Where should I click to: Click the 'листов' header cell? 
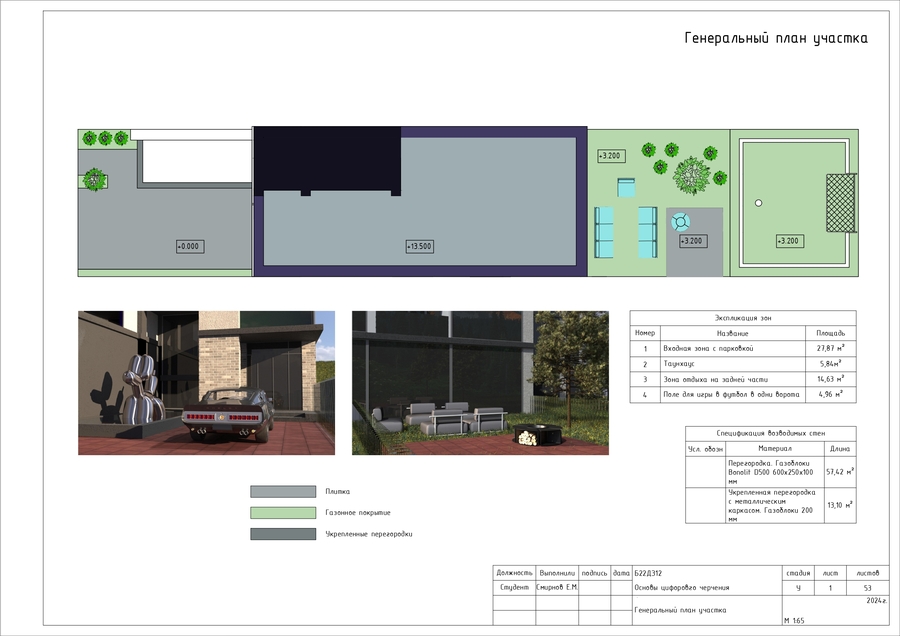pos(867,573)
